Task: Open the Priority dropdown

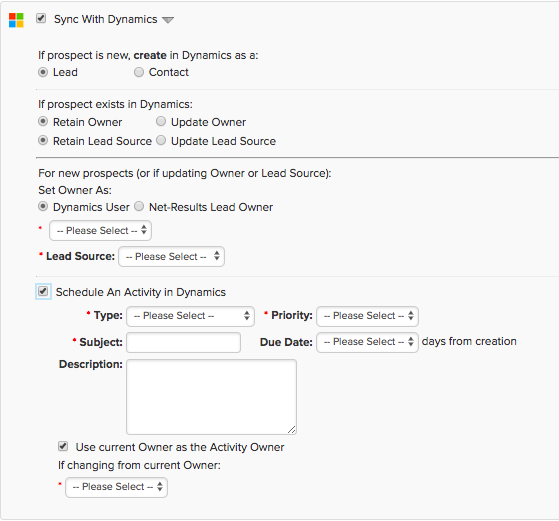Action: 368,316
